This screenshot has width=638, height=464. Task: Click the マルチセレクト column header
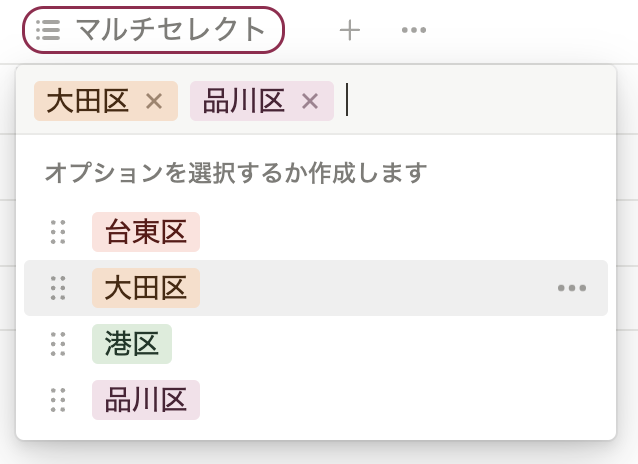pyautogui.click(x=153, y=30)
